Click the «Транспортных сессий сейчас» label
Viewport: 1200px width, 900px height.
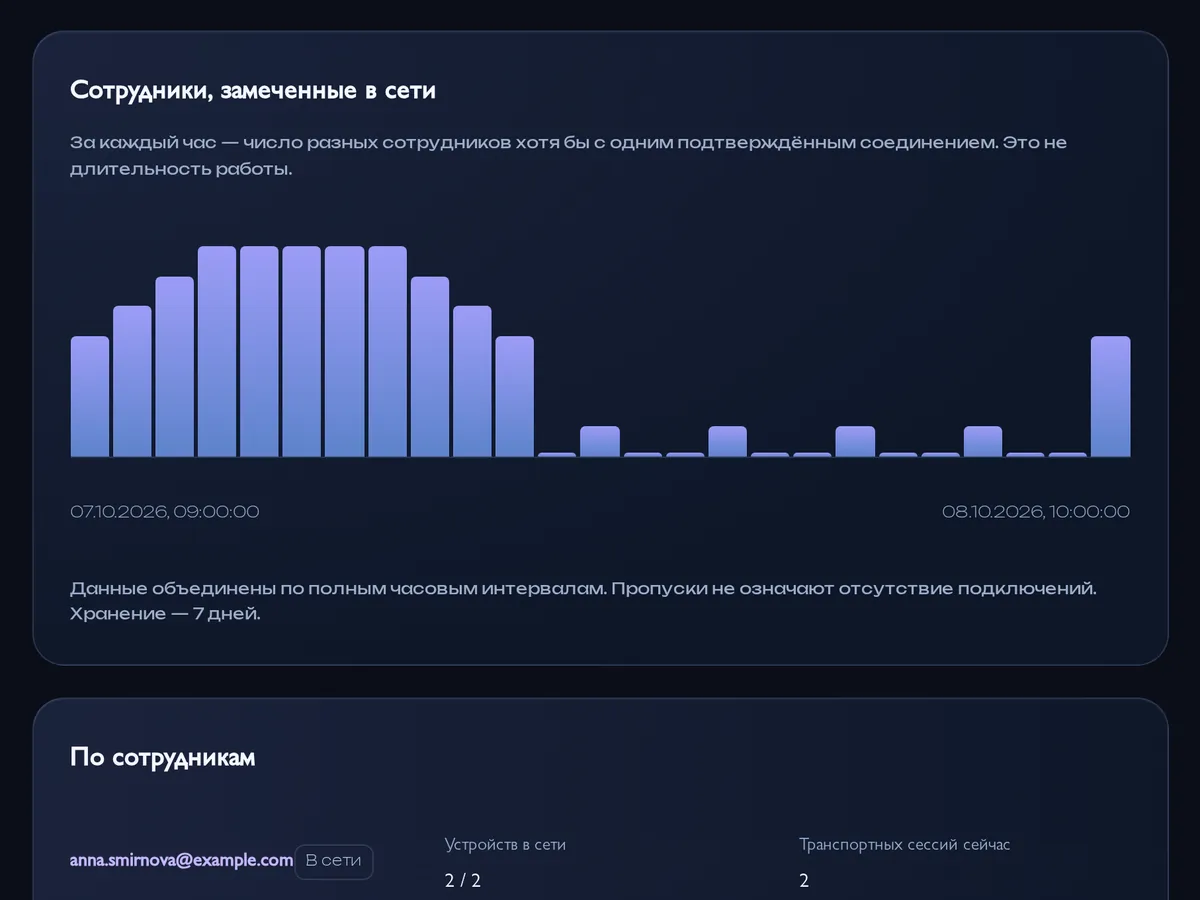point(905,845)
